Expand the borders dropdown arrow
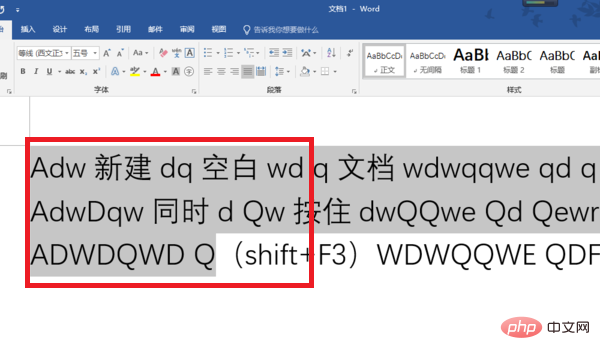The image size is (600, 360). click(335, 72)
